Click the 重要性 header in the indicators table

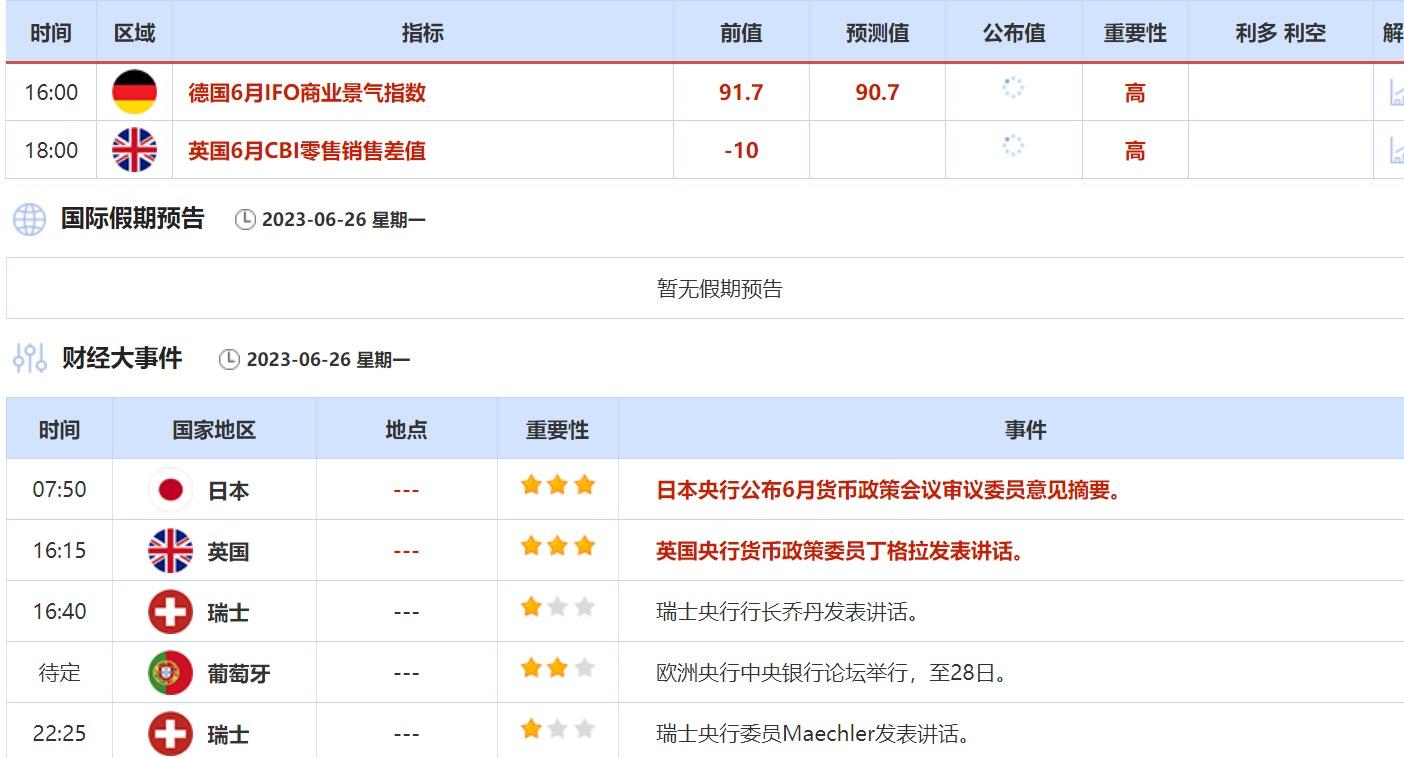[1135, 33]
